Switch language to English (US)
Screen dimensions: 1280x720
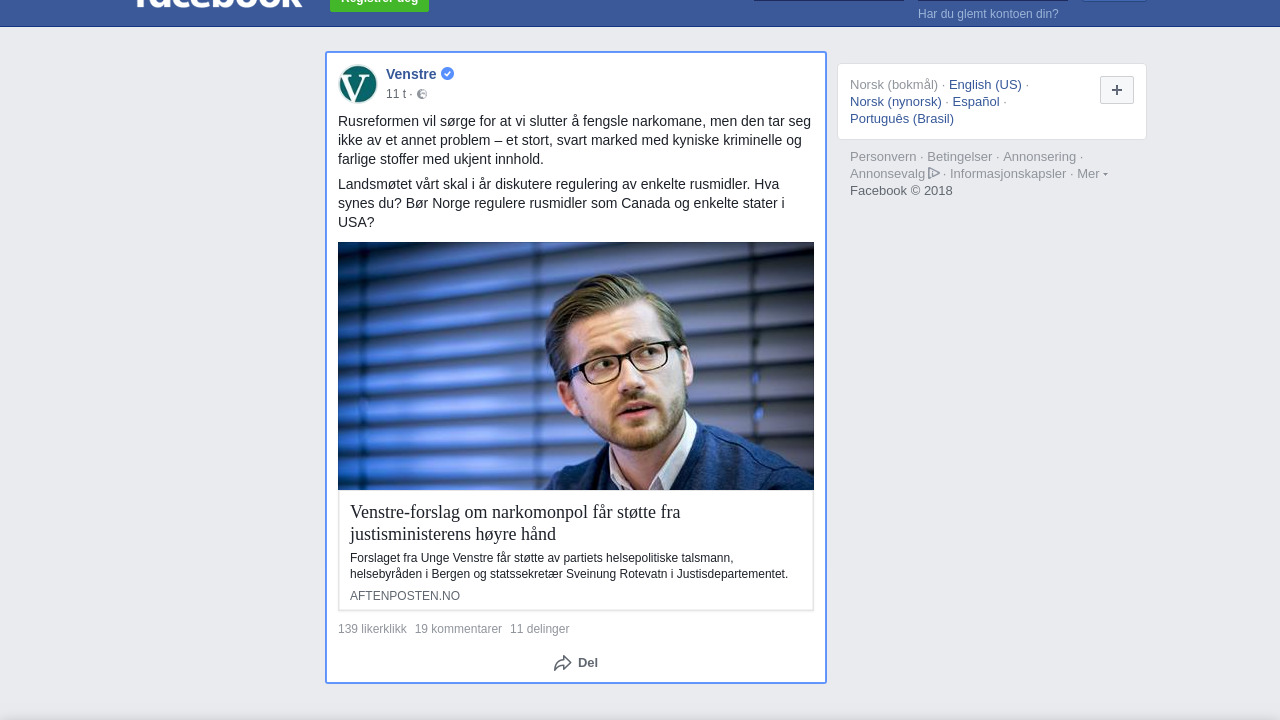(x=985, y=85)
